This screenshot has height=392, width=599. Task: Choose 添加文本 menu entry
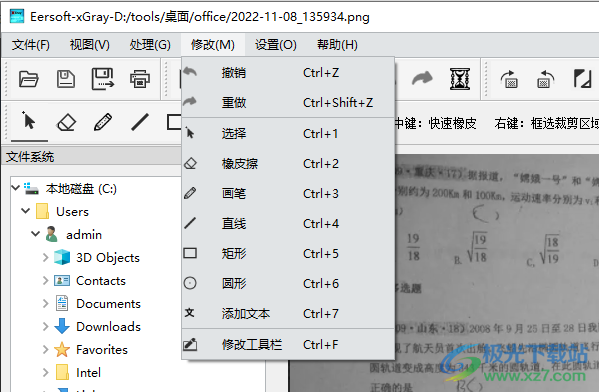[288, 313]
